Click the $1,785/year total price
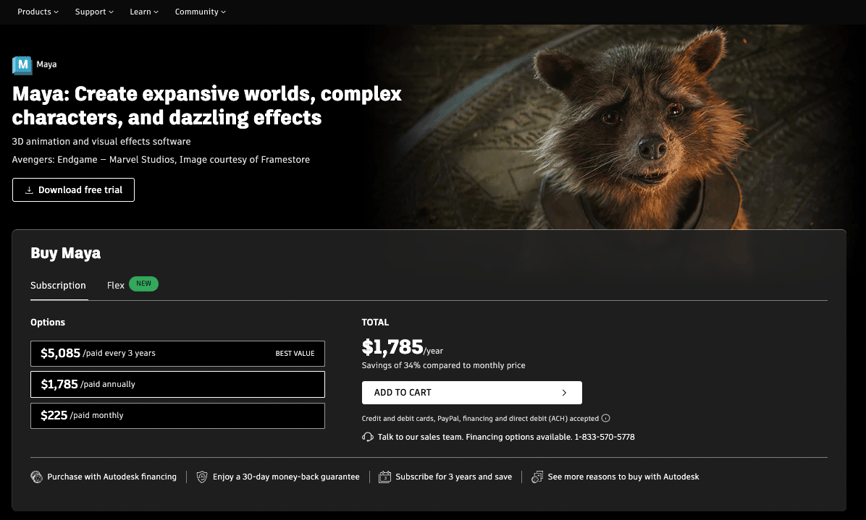The image size is (866, 520). [402, 347]
